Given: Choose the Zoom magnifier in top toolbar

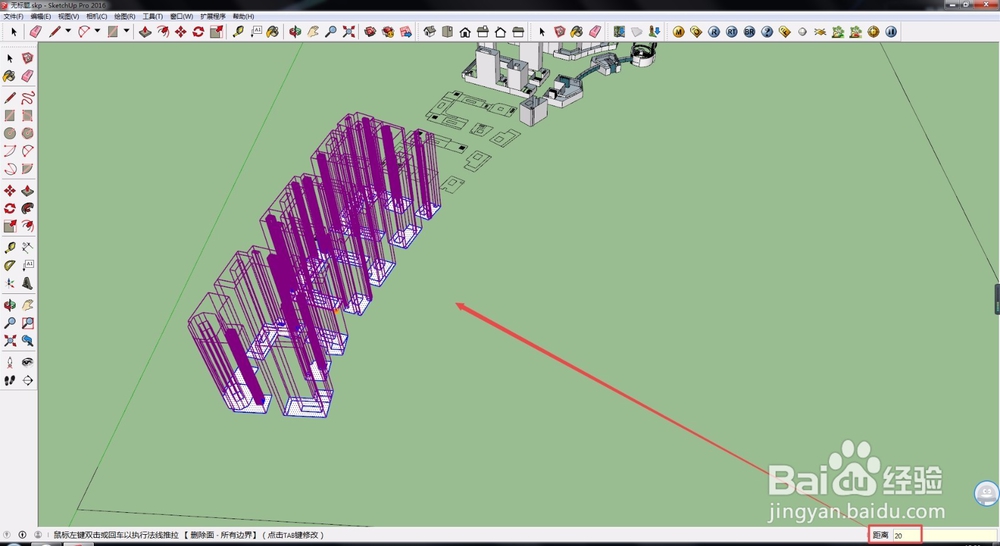Looking at the screenshot, I should (331, 31).
